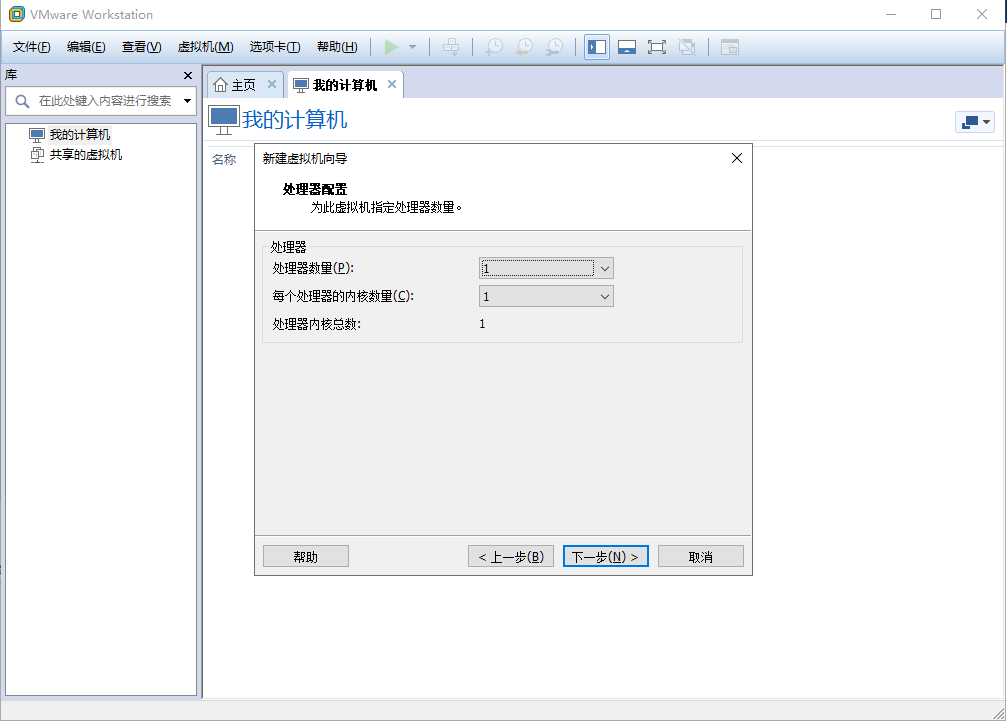
Task: Open the library search filter dropdown arrow
Action: point(187,101)
